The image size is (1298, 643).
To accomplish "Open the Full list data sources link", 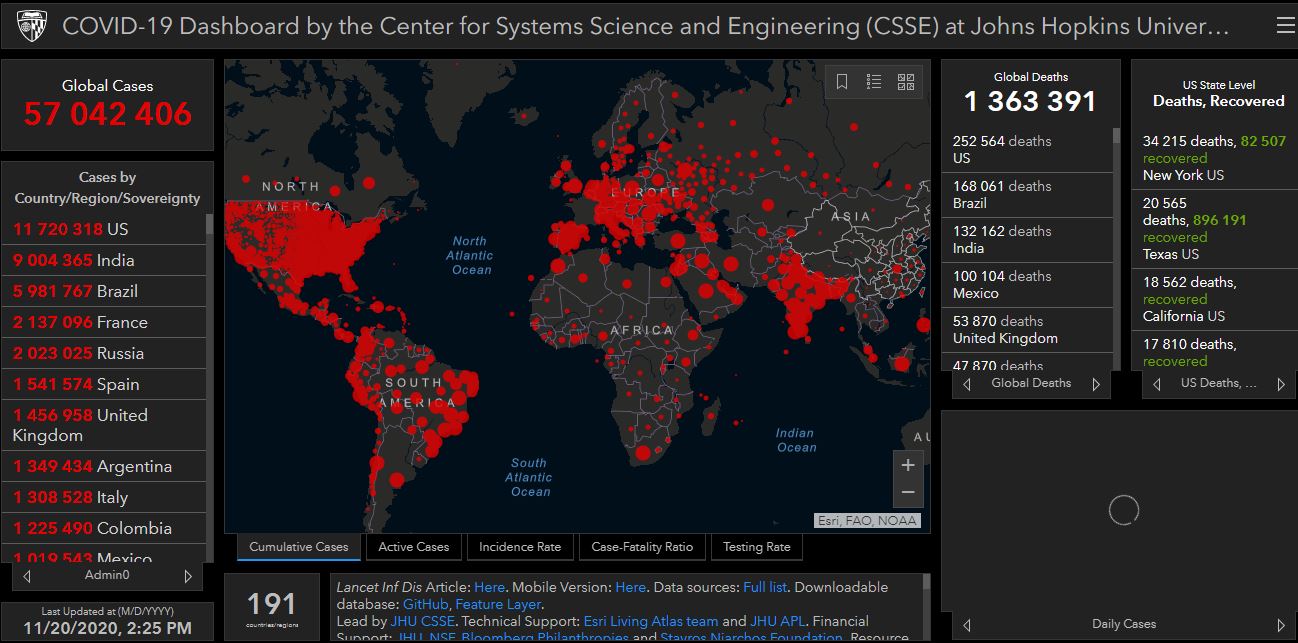I will [x=765, y=587].
